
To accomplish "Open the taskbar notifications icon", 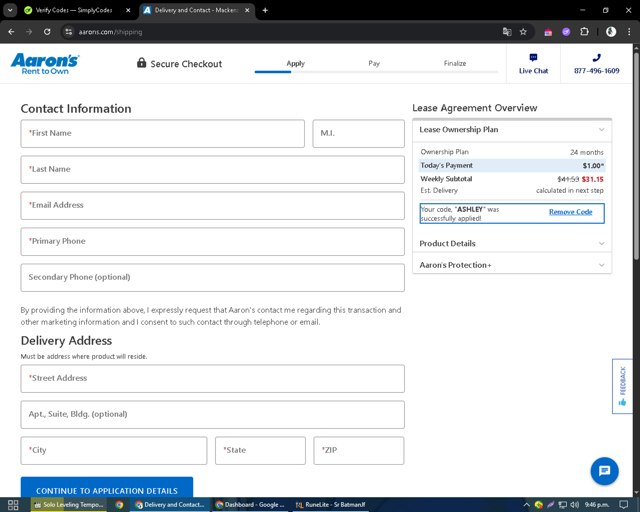I will [623, 505].
